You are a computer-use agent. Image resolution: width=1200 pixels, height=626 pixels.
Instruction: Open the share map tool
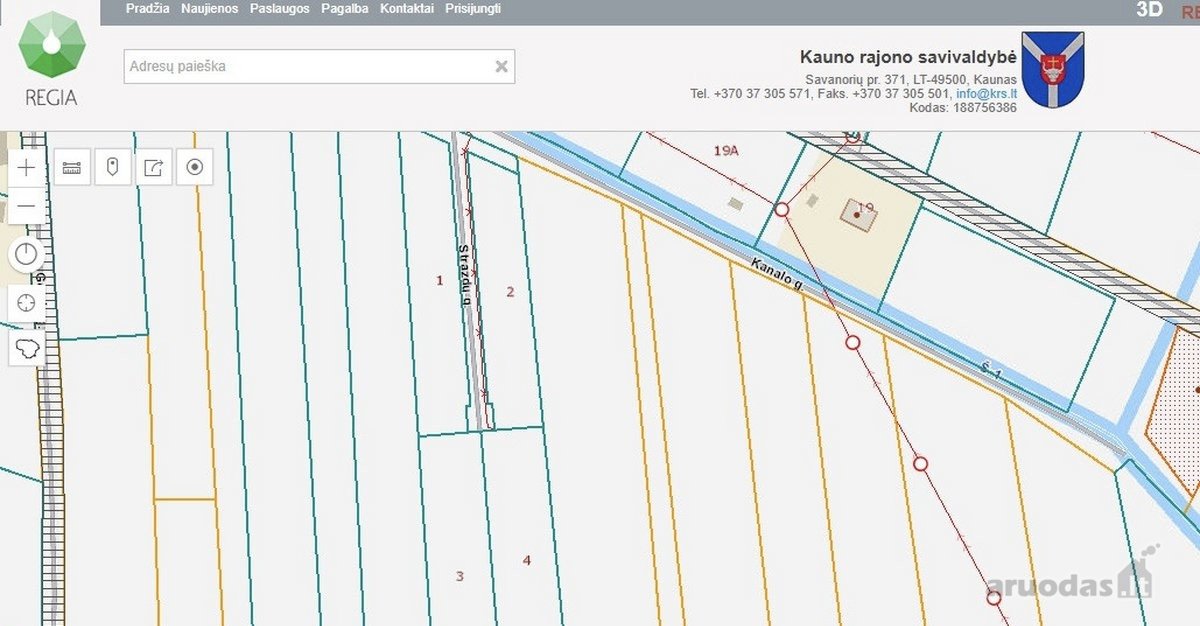153,167
